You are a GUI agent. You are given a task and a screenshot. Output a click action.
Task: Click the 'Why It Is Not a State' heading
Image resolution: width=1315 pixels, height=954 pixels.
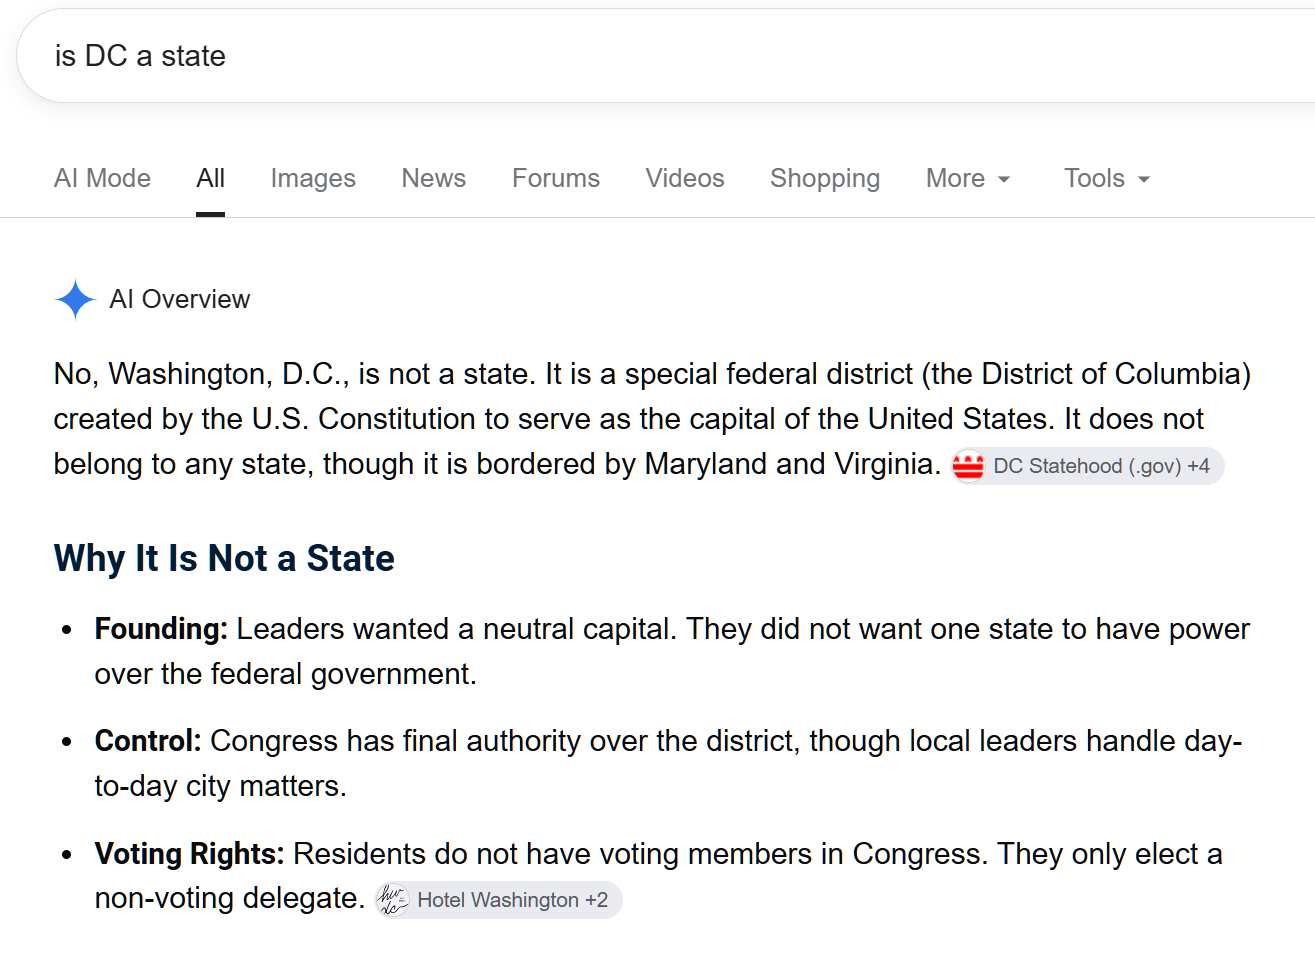click(224, 558)
